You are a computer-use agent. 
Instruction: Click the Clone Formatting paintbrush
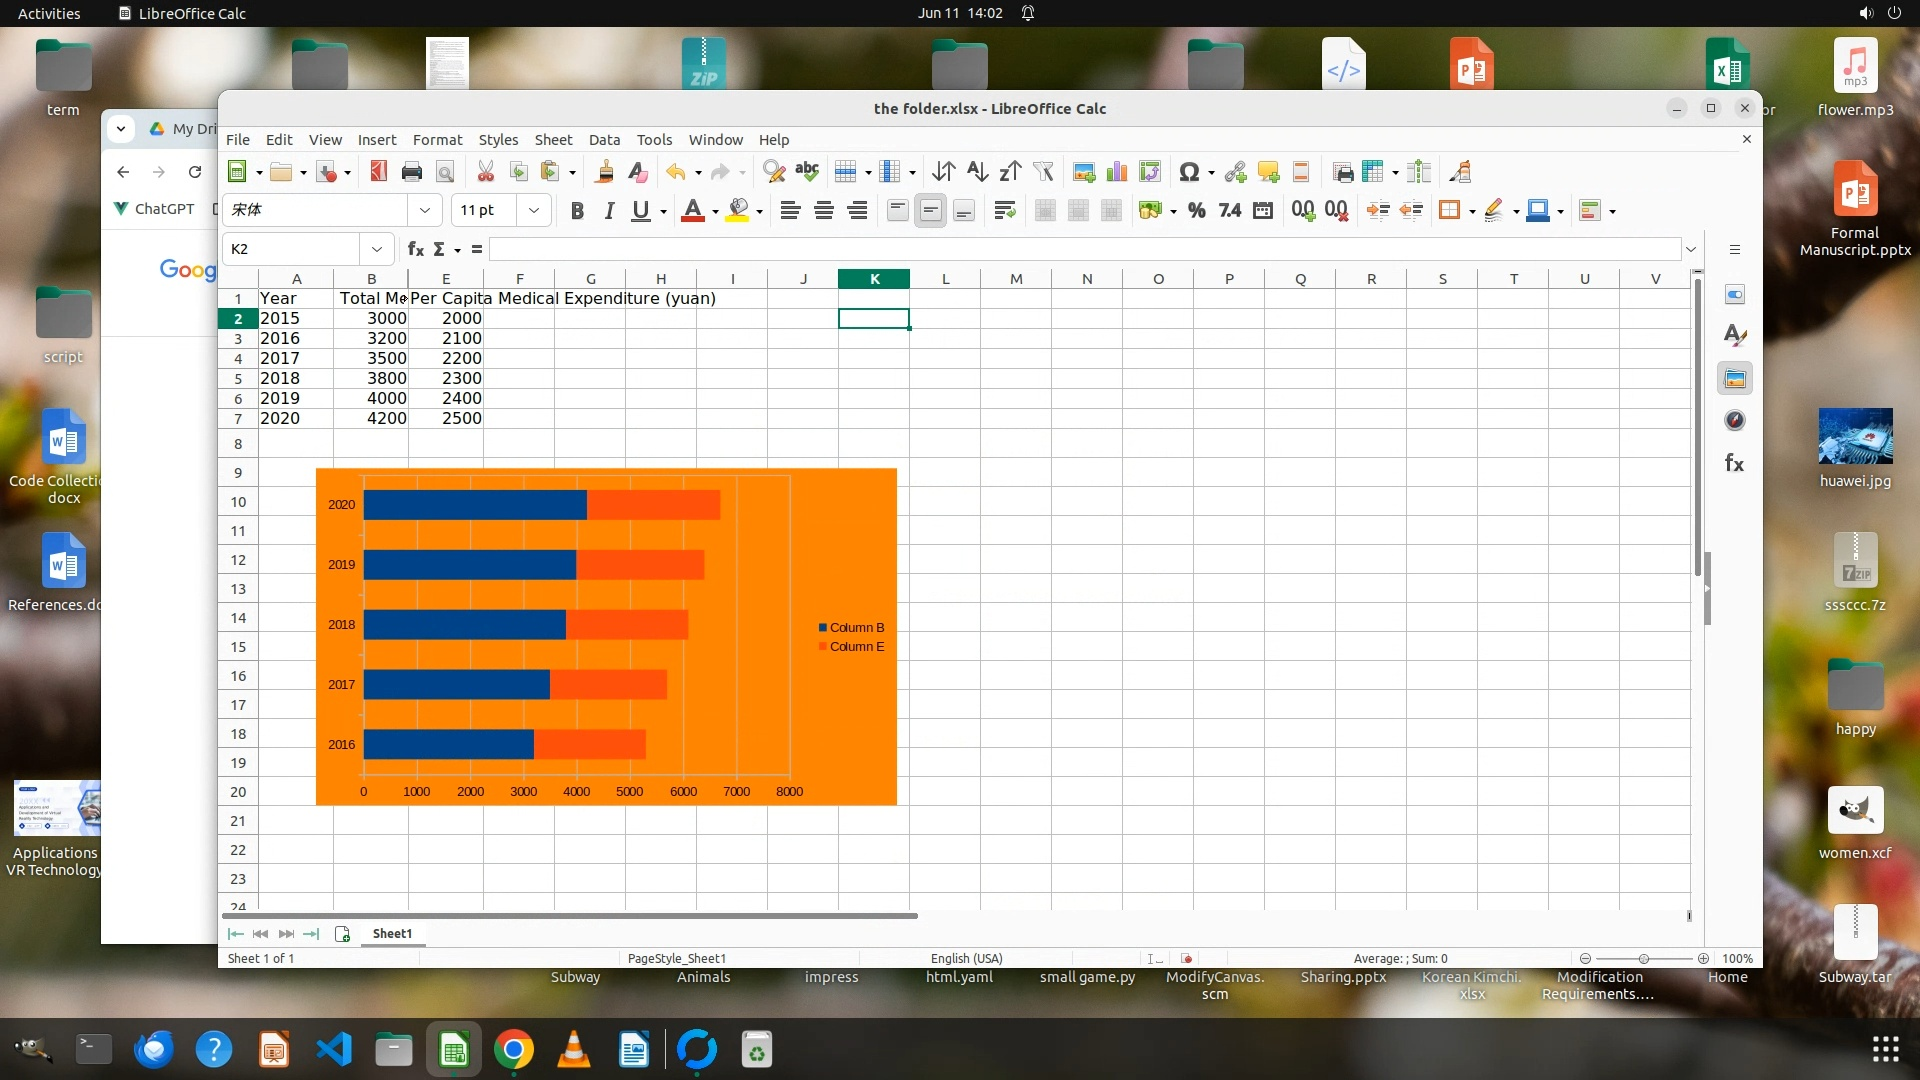[x=604, y=172]
